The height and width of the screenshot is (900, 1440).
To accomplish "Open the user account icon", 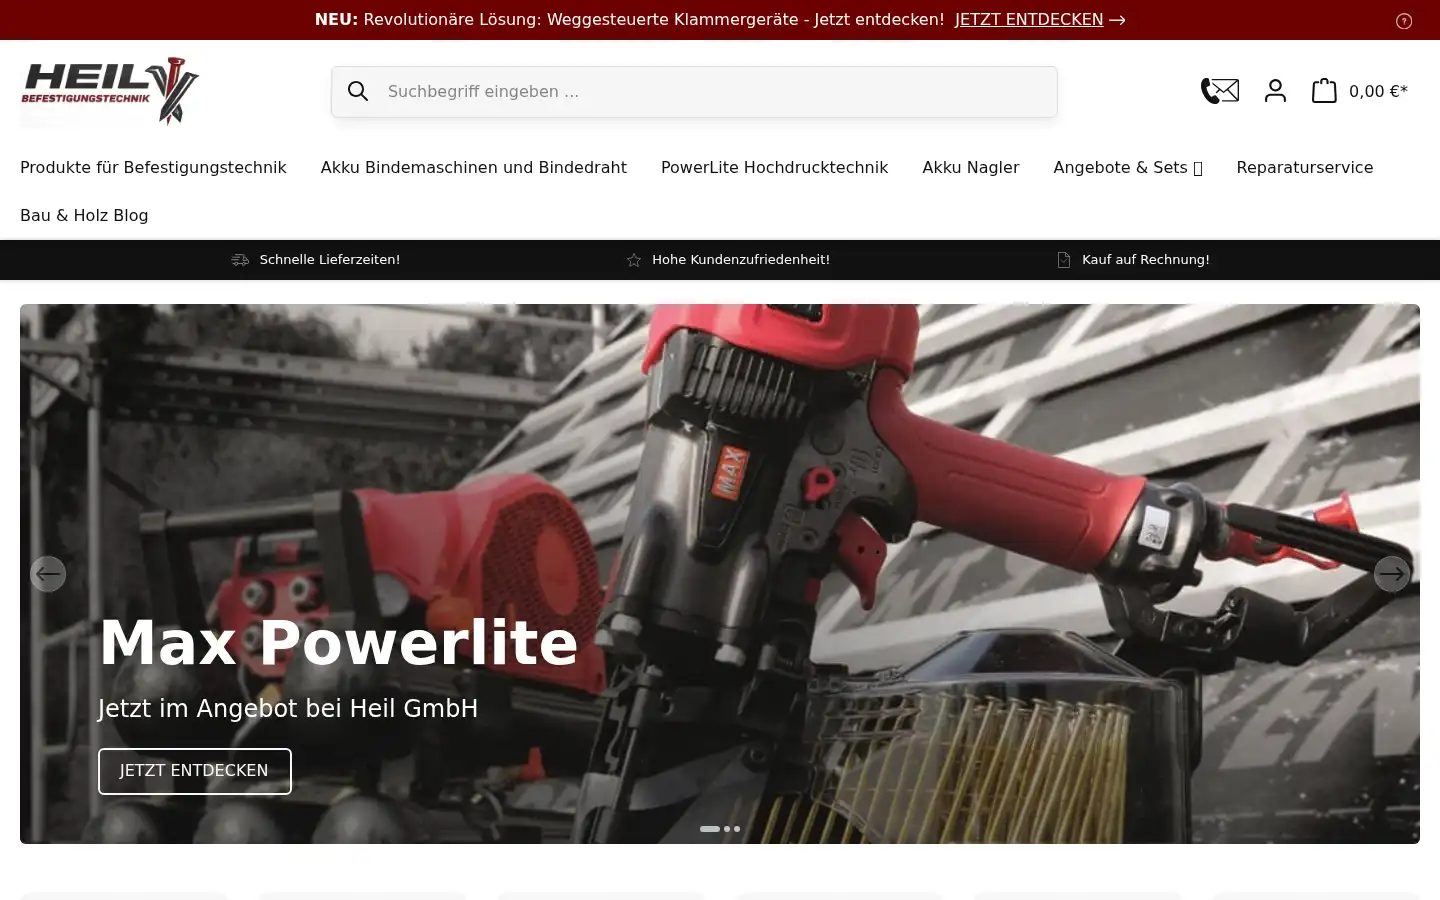I will [1275, 91].
